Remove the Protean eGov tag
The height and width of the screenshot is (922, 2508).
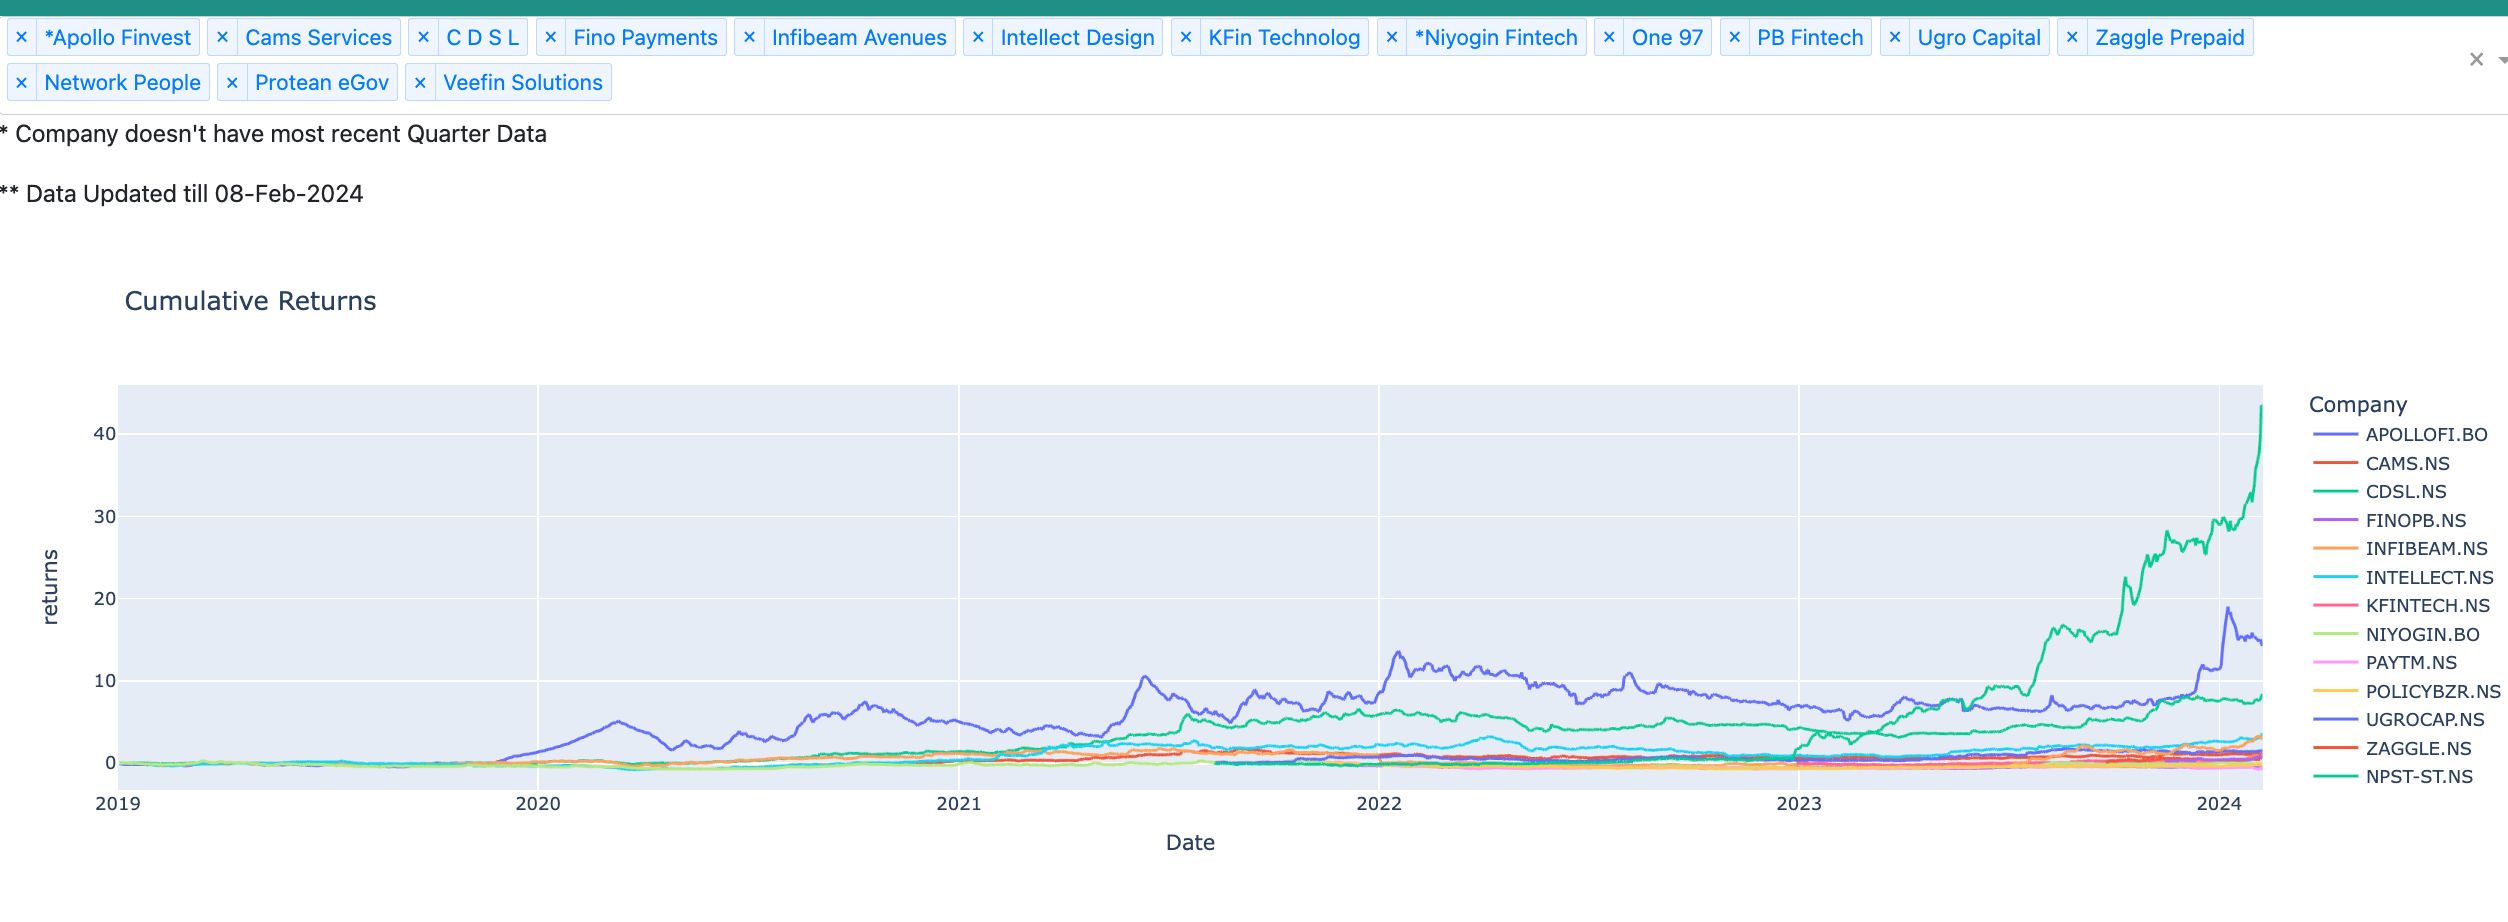pos(232,83)
